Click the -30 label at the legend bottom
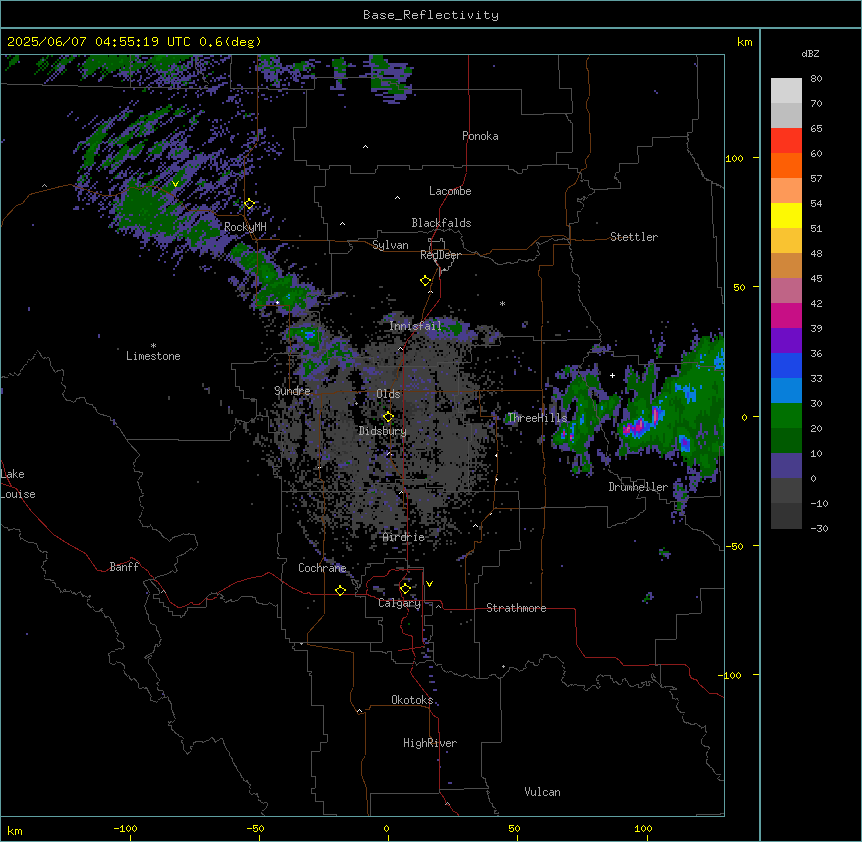Image resolution: width=862 pixels, height=842 pixels. tap(819, 528)
